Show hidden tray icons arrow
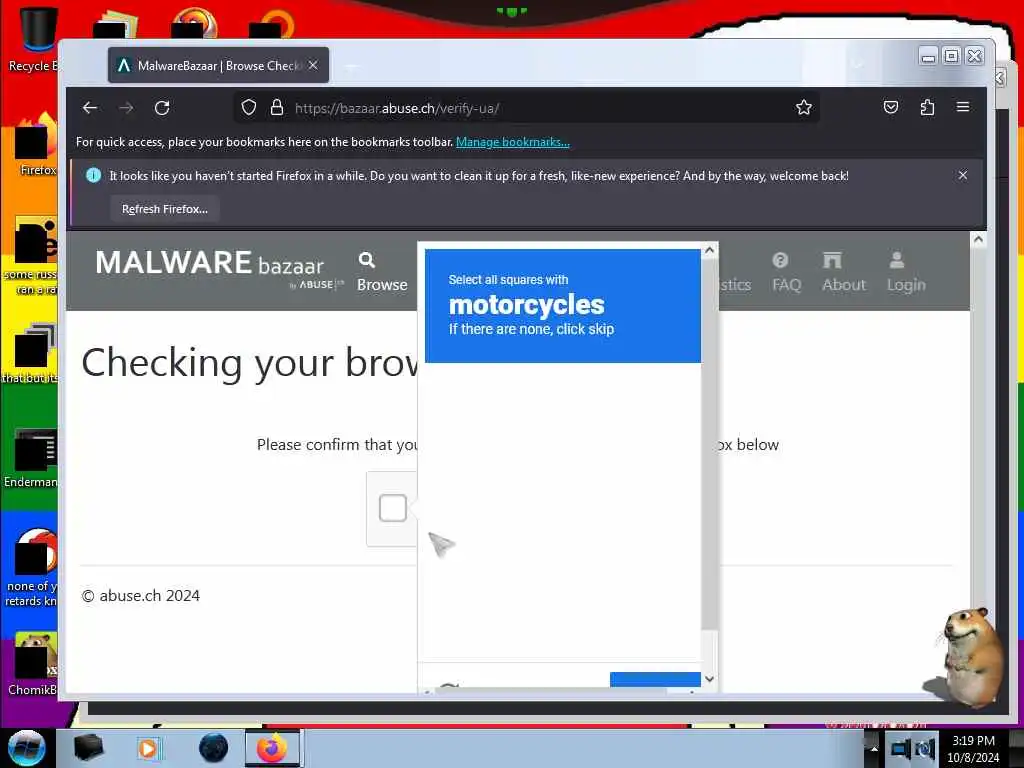The image size is (1024, 768). tap(874, 748)
